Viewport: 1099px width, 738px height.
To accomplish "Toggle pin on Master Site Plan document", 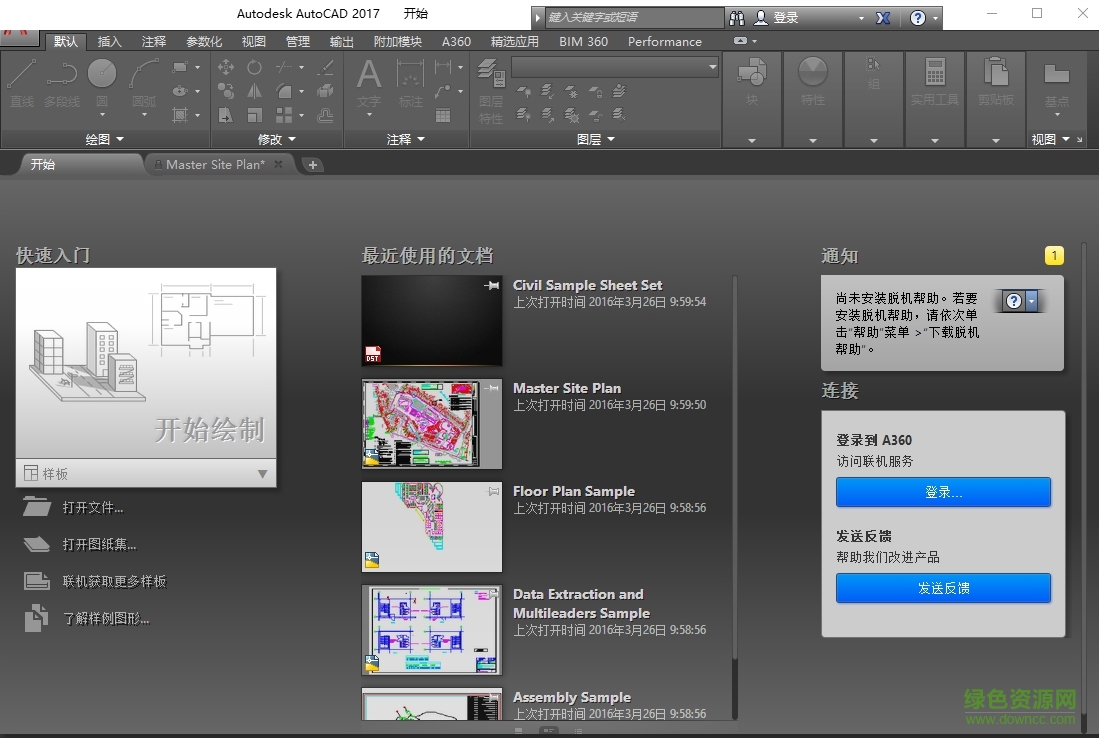I will point(490,388).
